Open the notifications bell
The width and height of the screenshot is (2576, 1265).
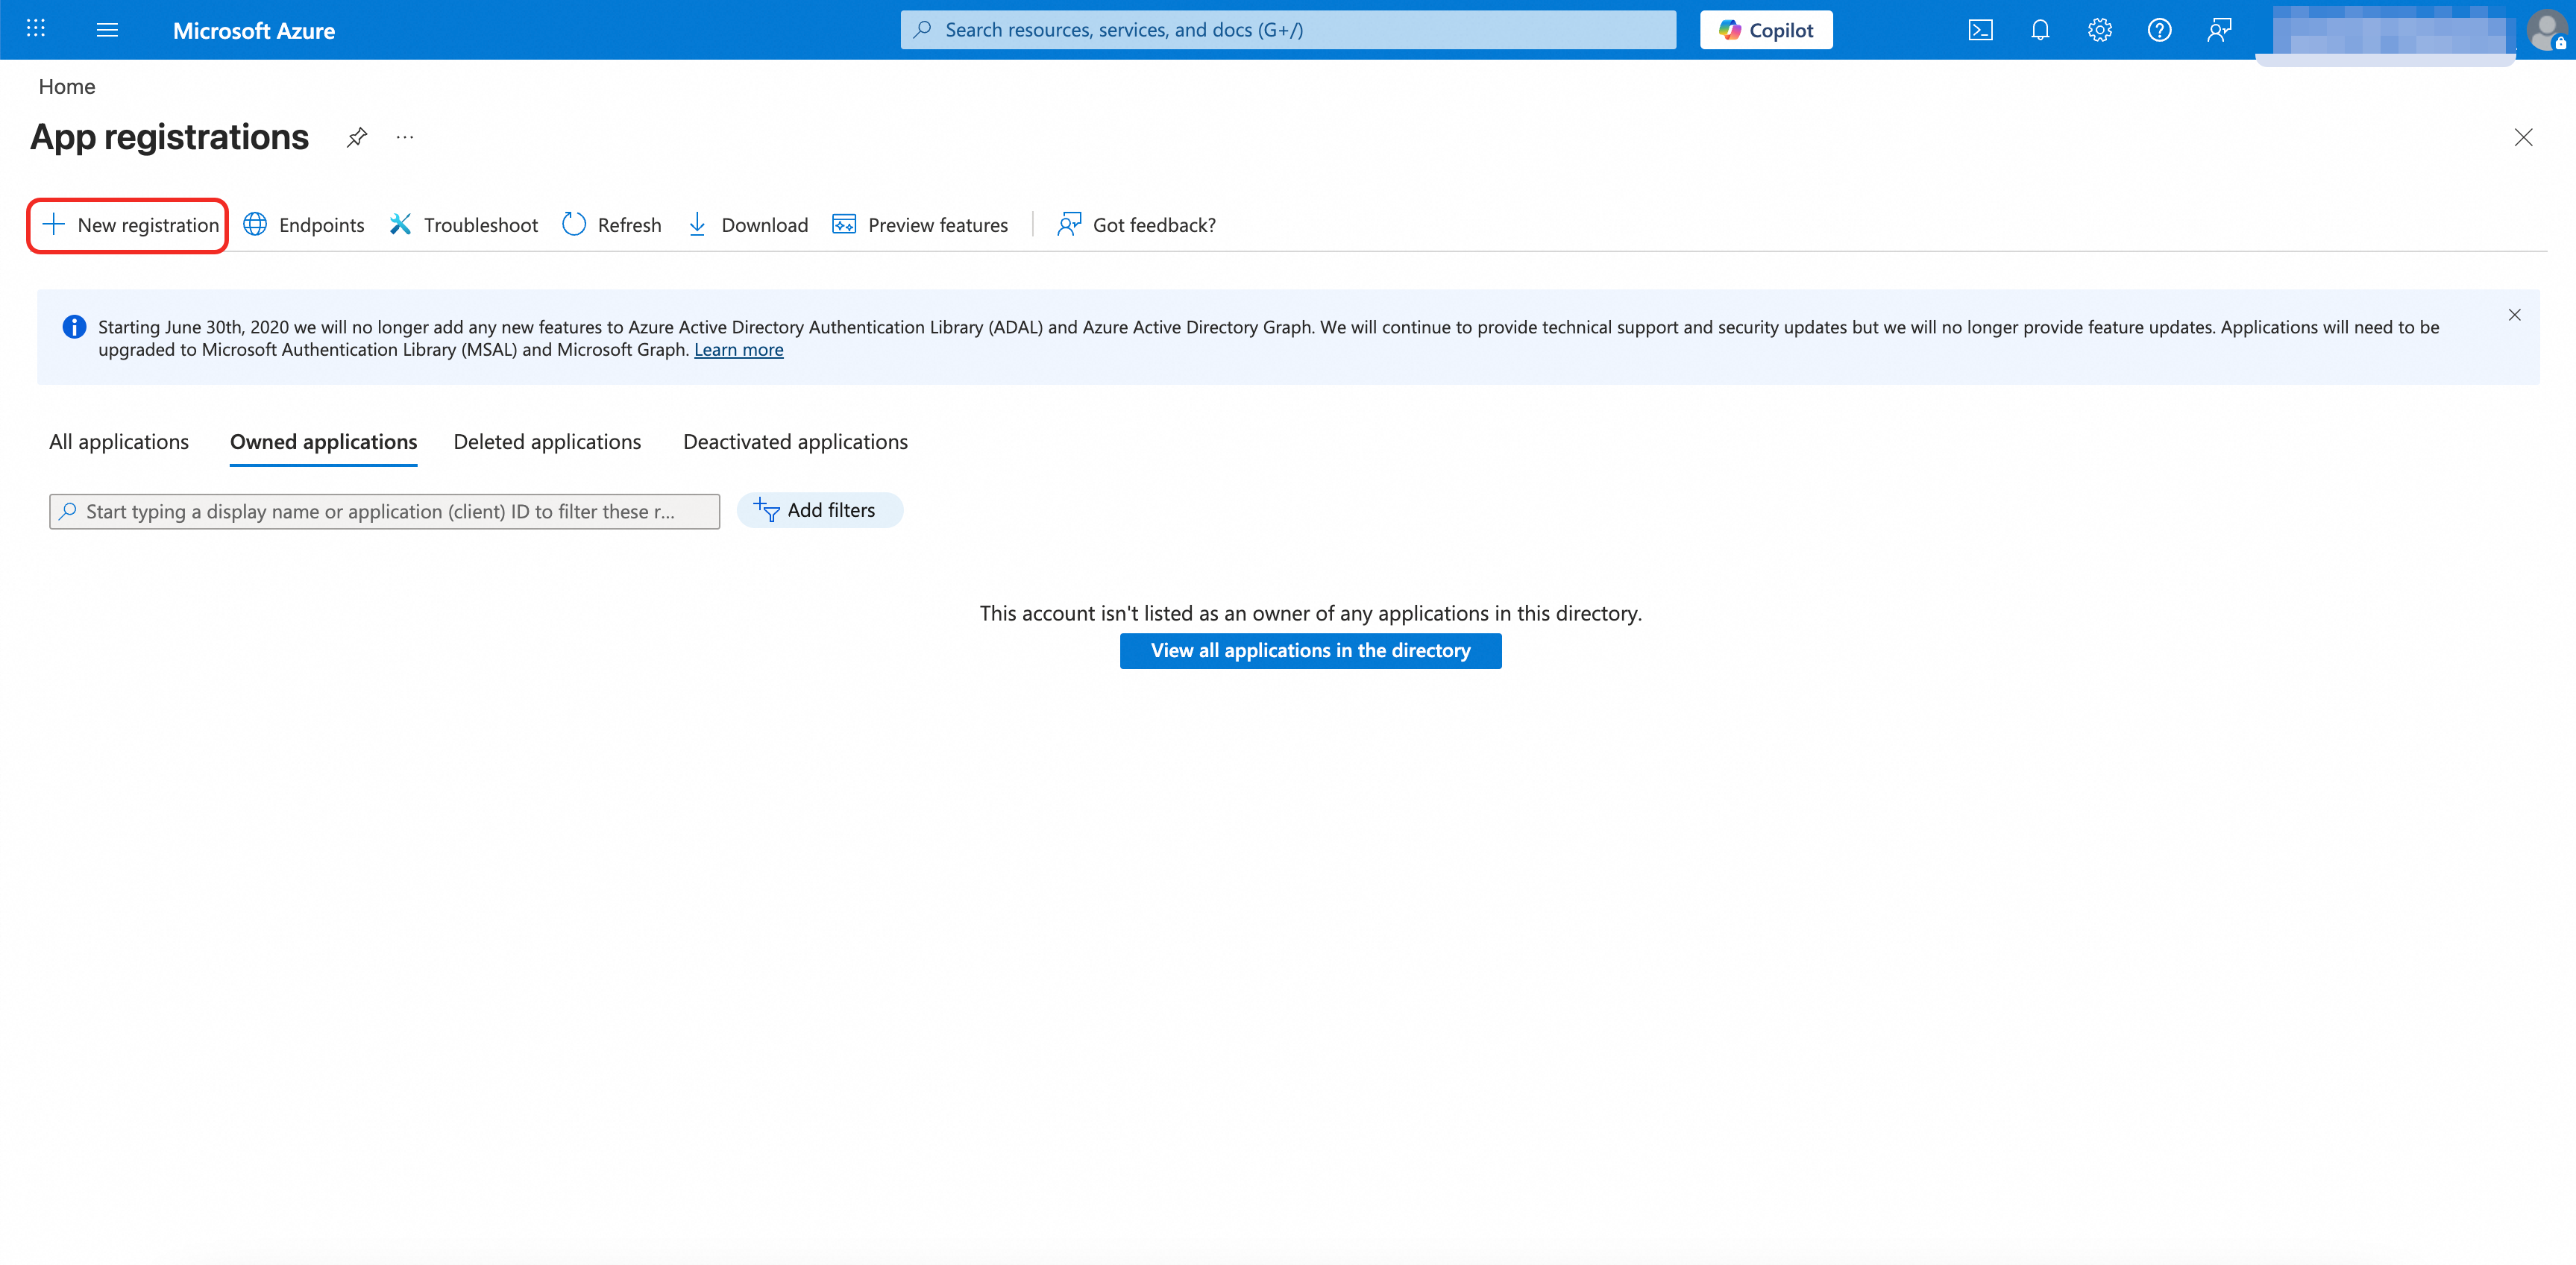tap(2040, 30)
